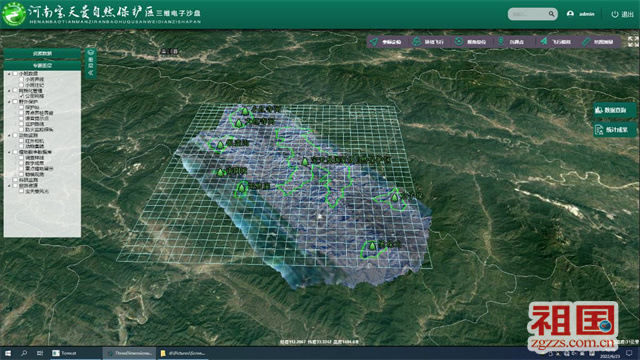Collapse the layer panel using the double-chevron tab
This screenshot has height=360, width=640.
click(91, 73)
